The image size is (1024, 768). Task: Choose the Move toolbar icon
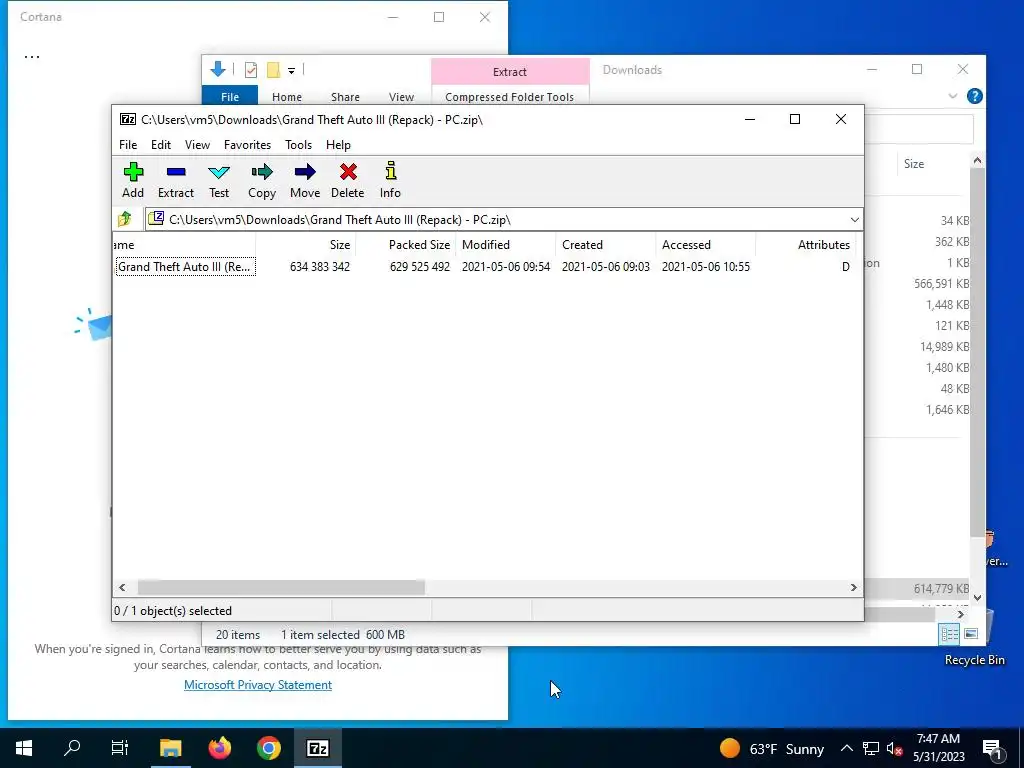305,180
